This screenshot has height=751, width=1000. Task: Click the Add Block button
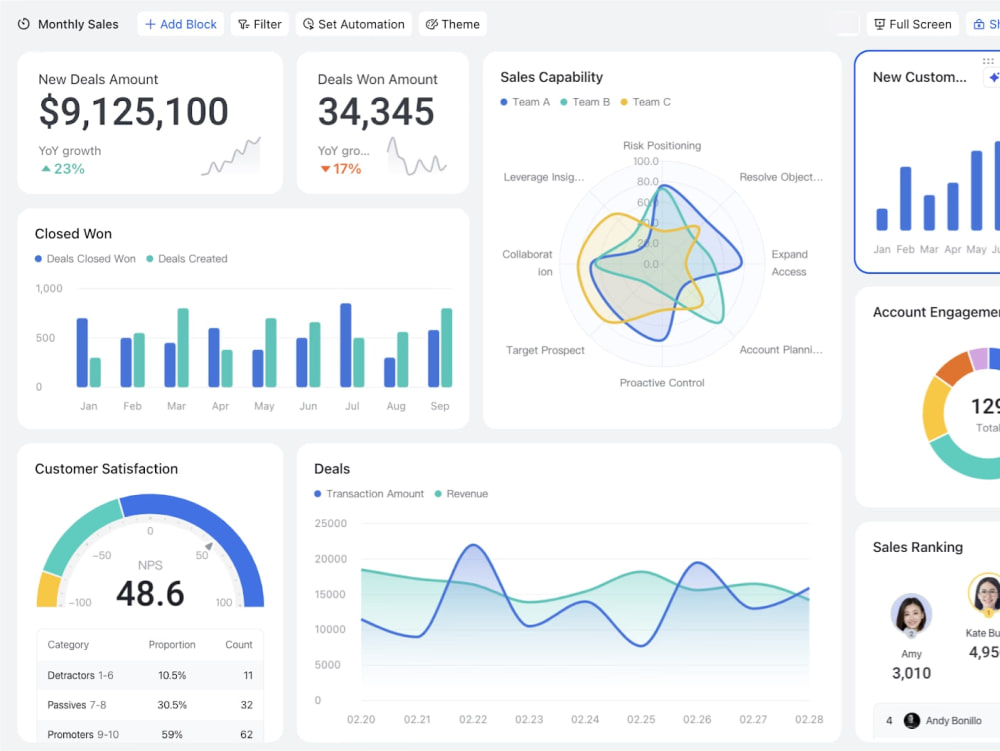[180, 24]
